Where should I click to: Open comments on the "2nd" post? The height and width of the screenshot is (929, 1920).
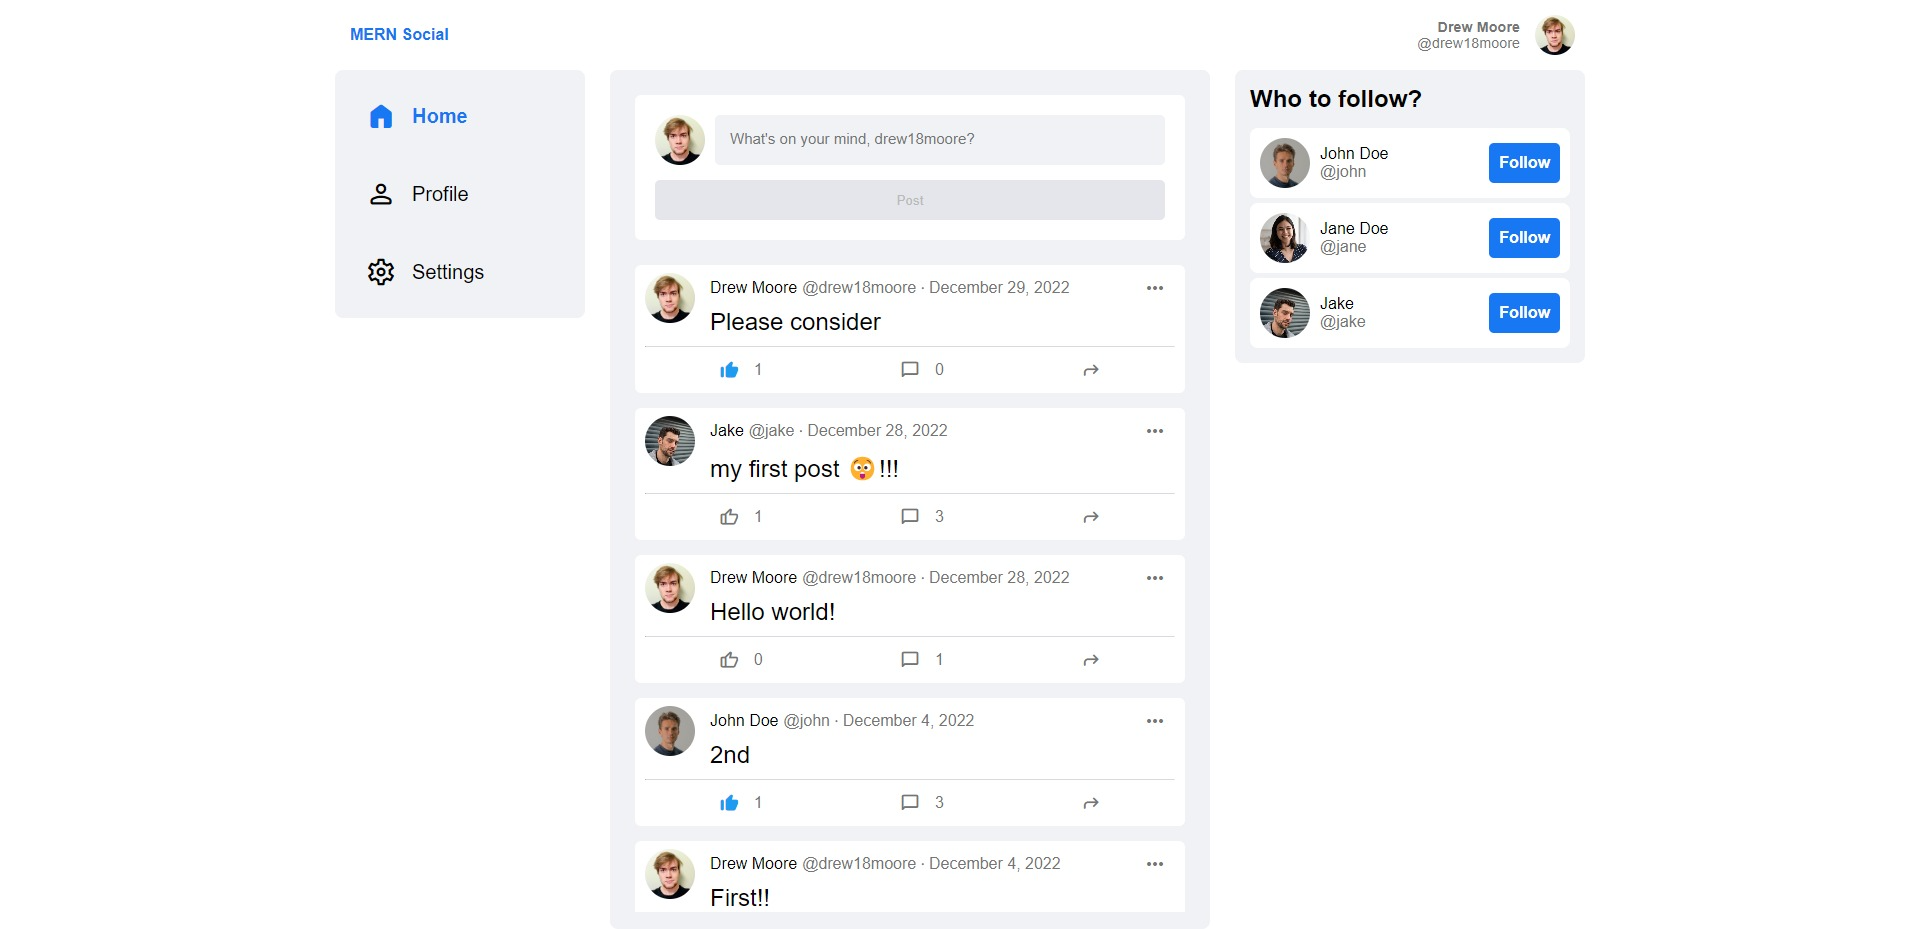(910, 803)
